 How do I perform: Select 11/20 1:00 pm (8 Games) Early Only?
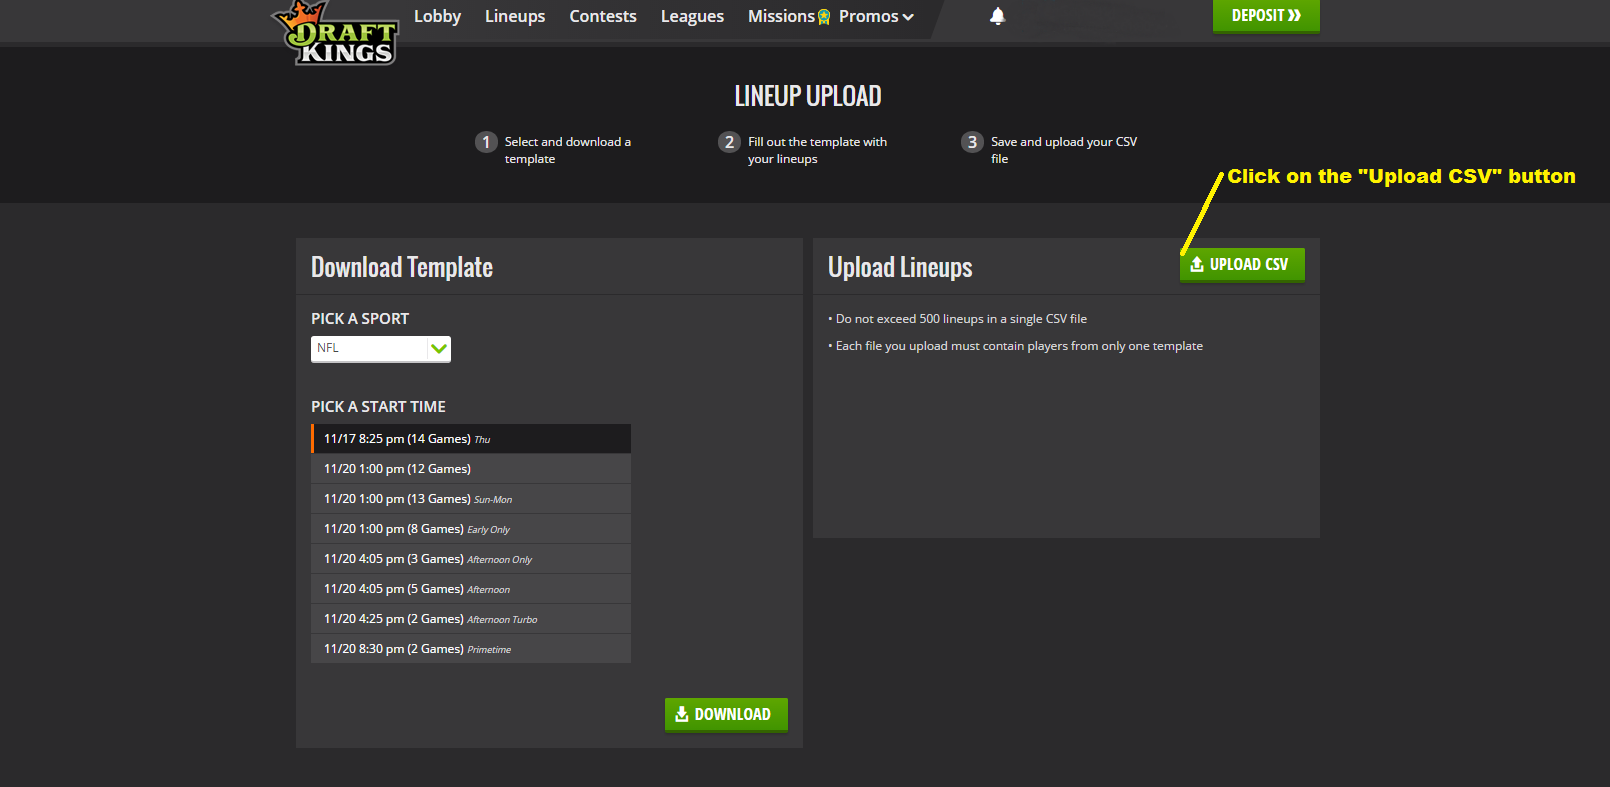tap(471, 529)
